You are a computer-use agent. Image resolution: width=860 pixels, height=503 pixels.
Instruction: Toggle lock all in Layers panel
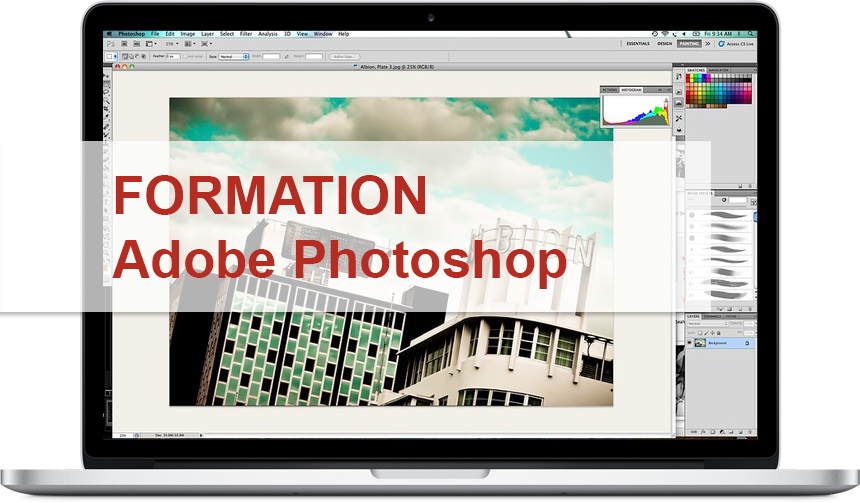[x=718, y=333]
